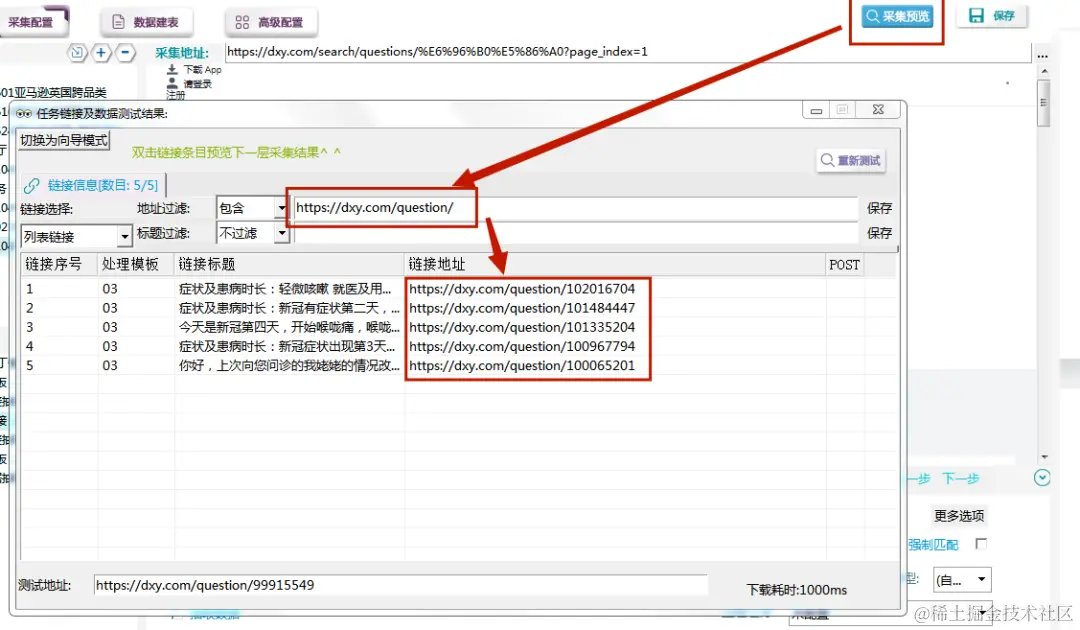Click the 重新测试 retest button
This screenshot has width=1080, height=630.
tap(851, 160)
